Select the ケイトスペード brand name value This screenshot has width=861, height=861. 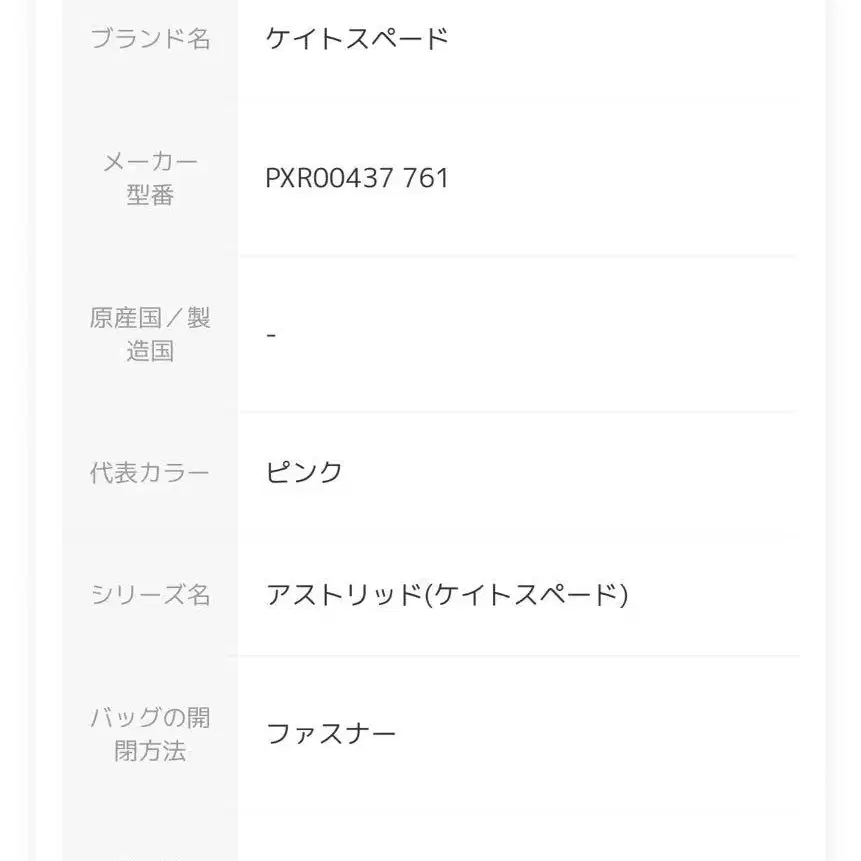tap(357, 39)
